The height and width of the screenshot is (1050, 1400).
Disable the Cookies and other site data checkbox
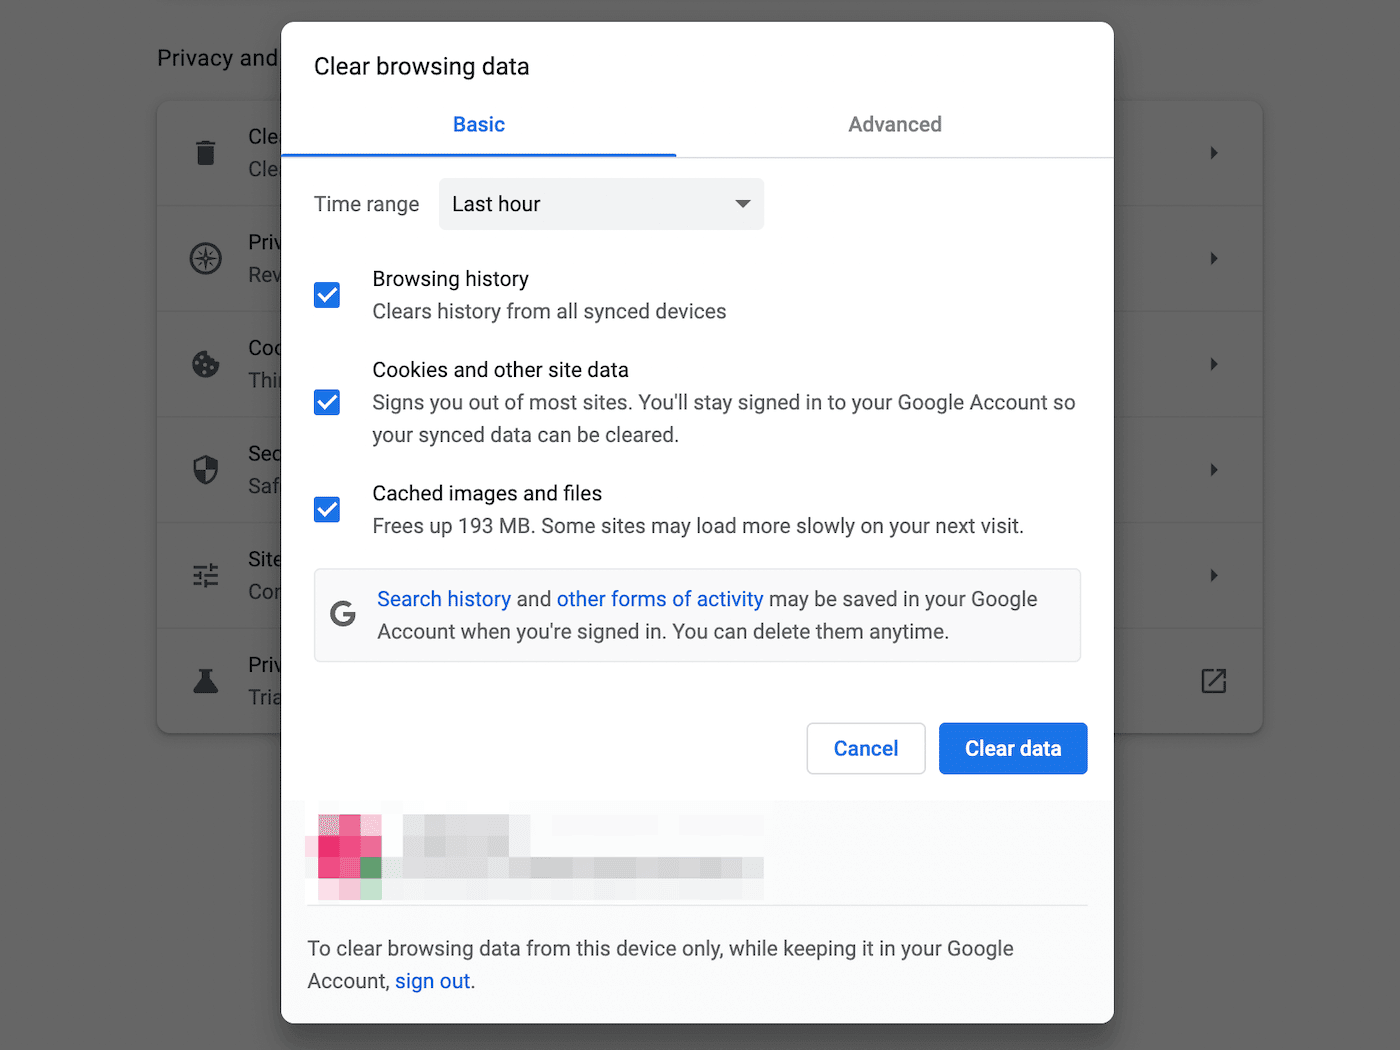pyautogui.click(x=327, y=402)
